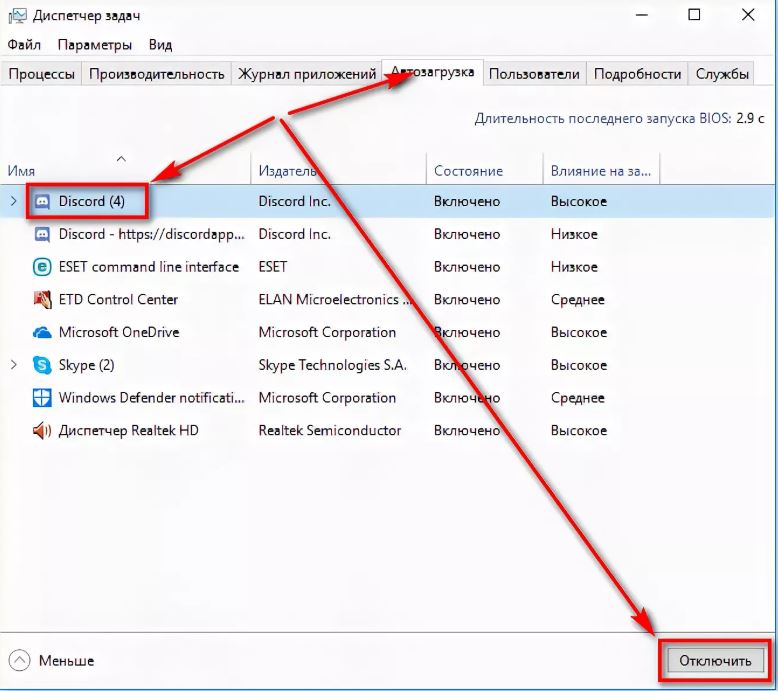Image resolution: width=778 pixels, height=691 pixels.
Task: Click Низкое impact in ESET row
Action: 574,267
